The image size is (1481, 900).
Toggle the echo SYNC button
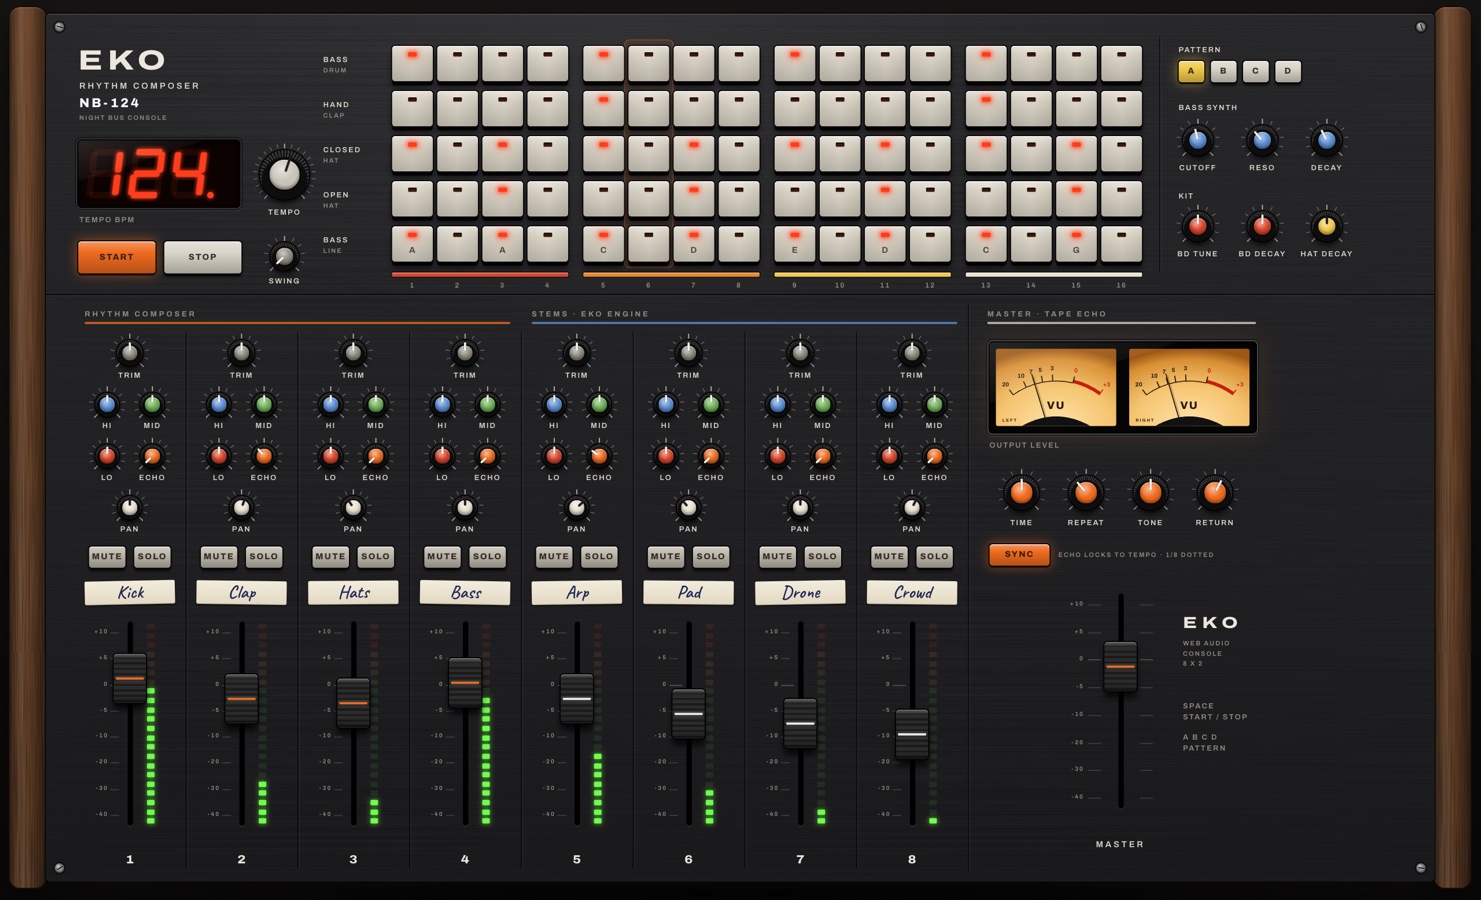coord(1019,554)
